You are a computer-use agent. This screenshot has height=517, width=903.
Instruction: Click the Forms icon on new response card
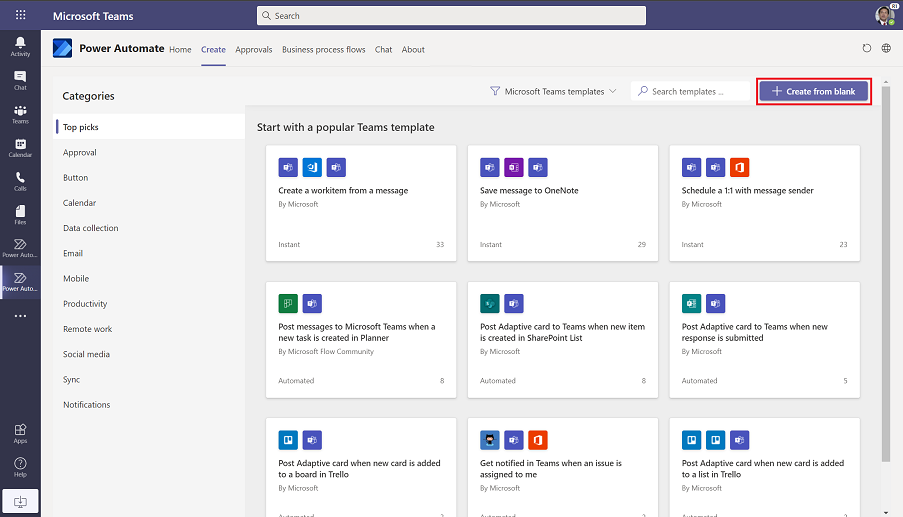691,303
